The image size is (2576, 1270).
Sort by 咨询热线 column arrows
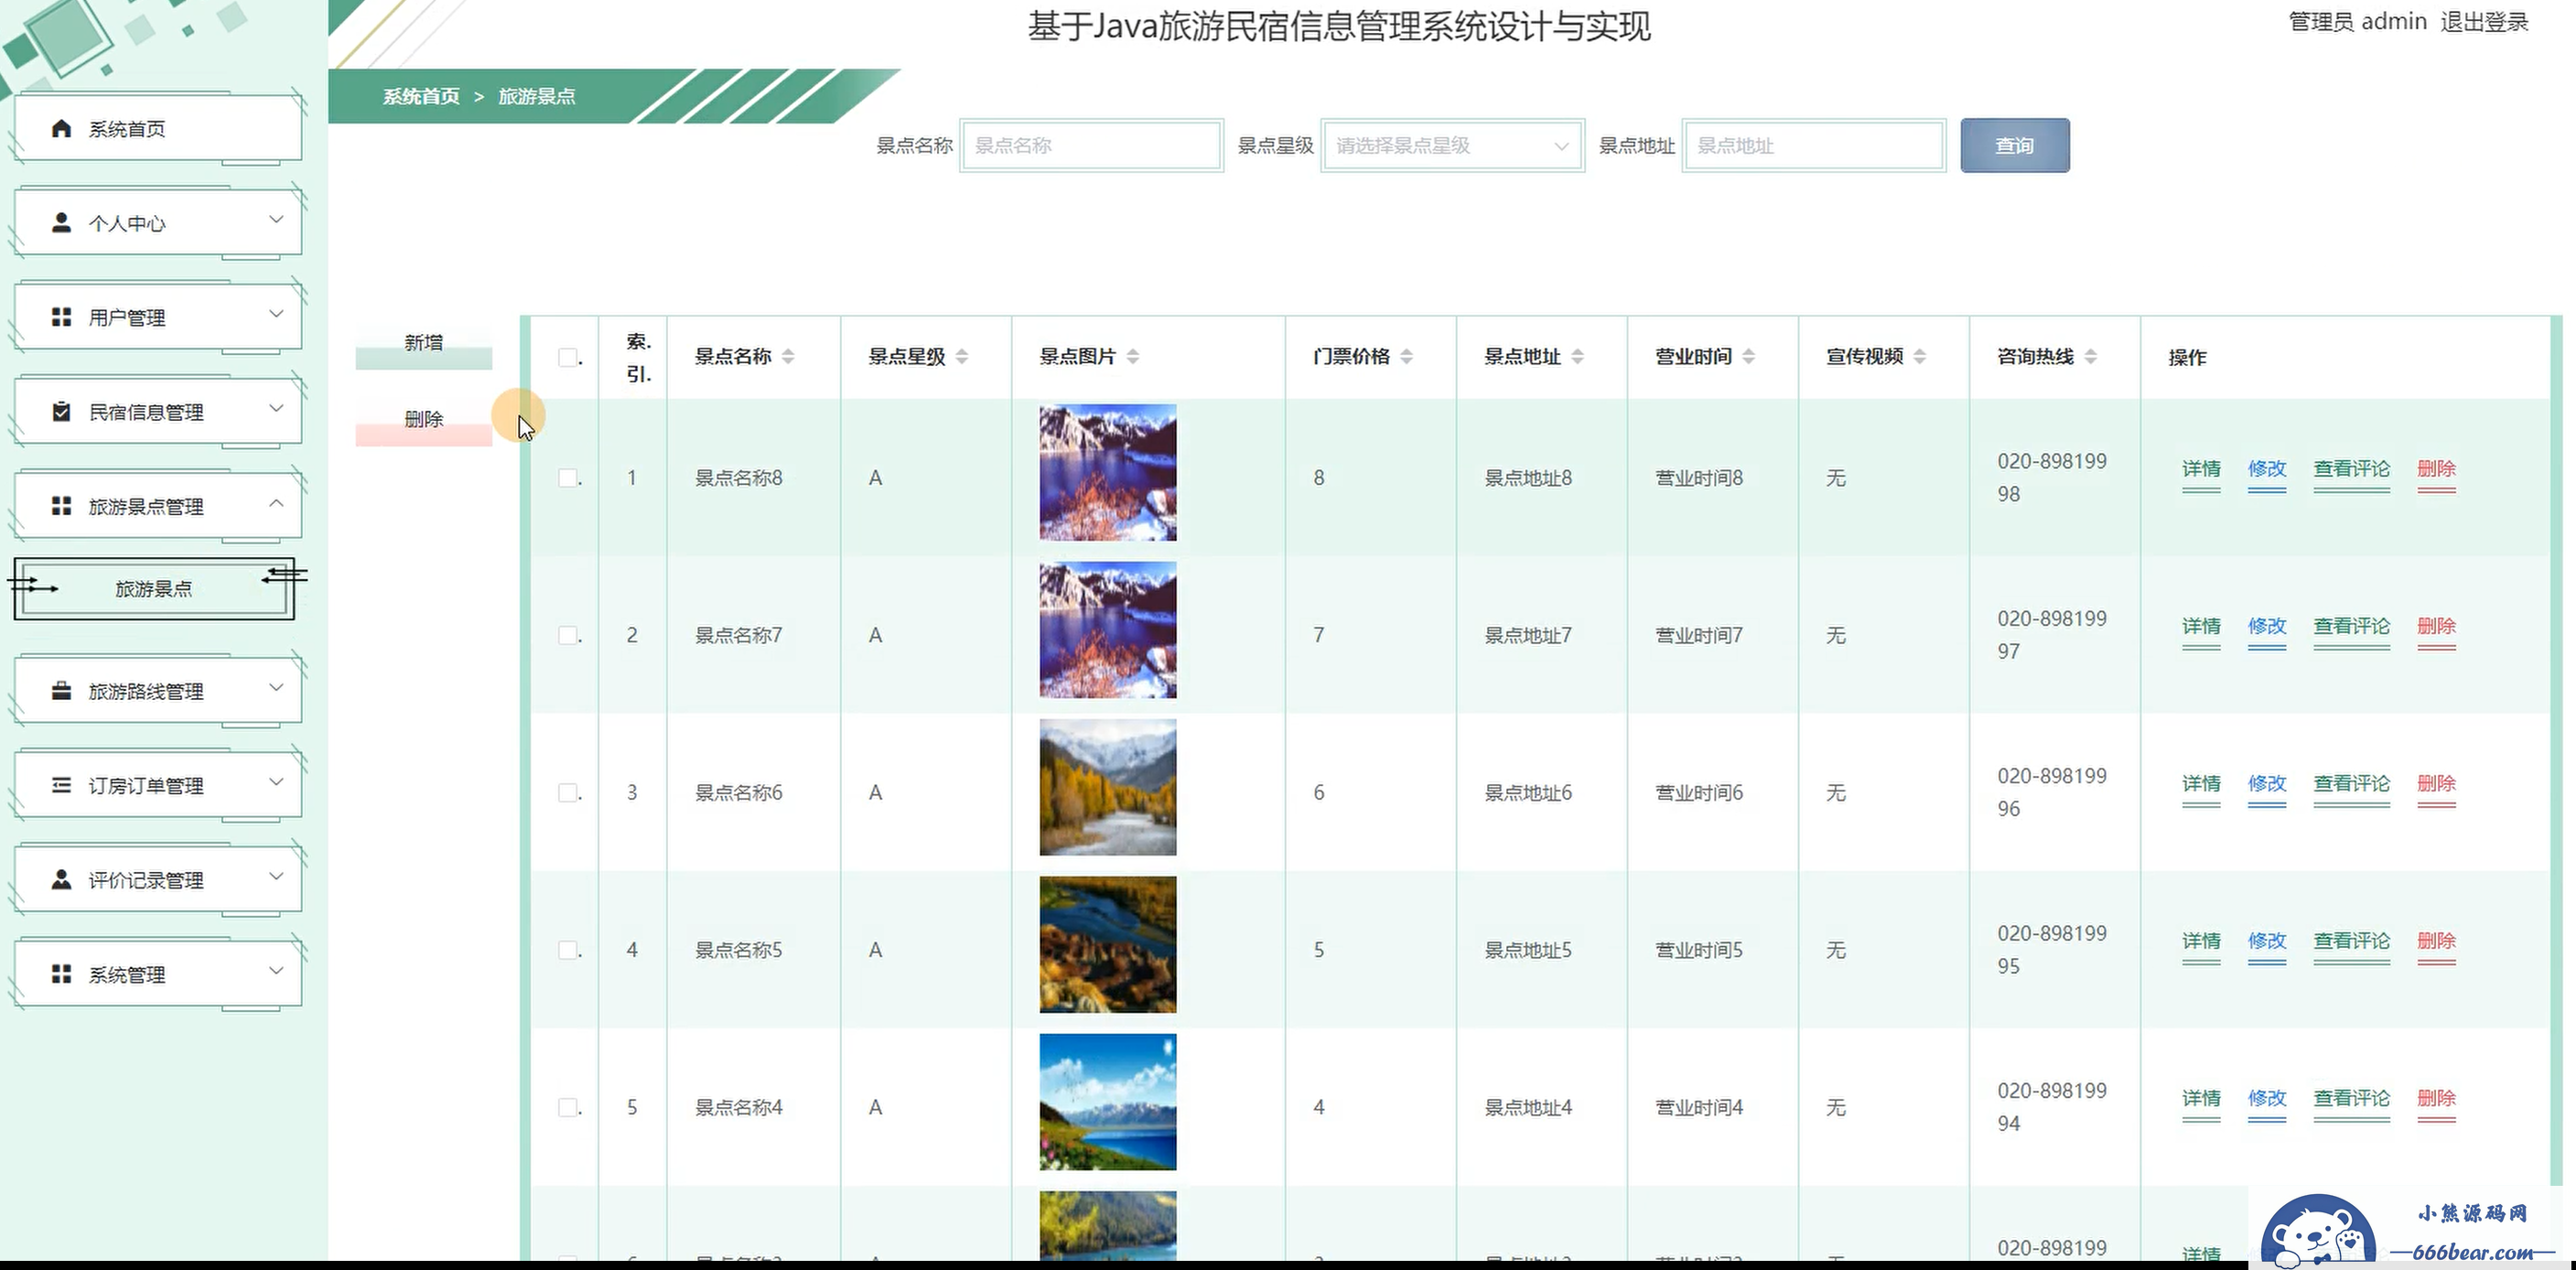(2091, 357)
